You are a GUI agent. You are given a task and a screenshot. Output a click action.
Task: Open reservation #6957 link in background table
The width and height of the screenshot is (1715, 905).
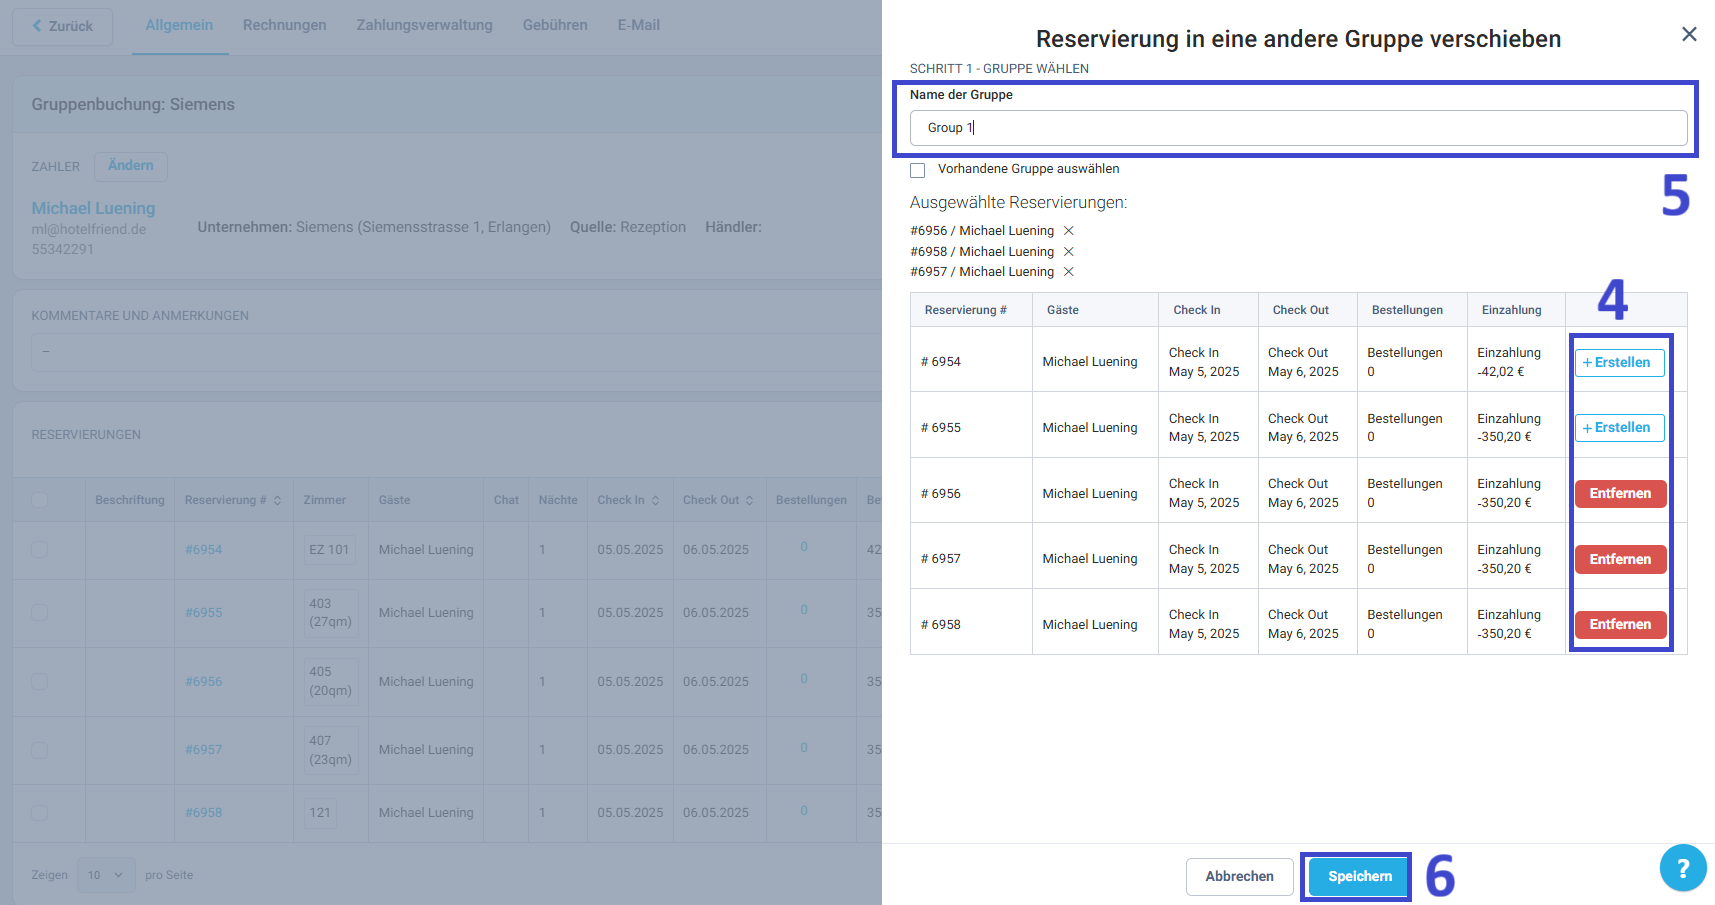click(x=203, y=749)
